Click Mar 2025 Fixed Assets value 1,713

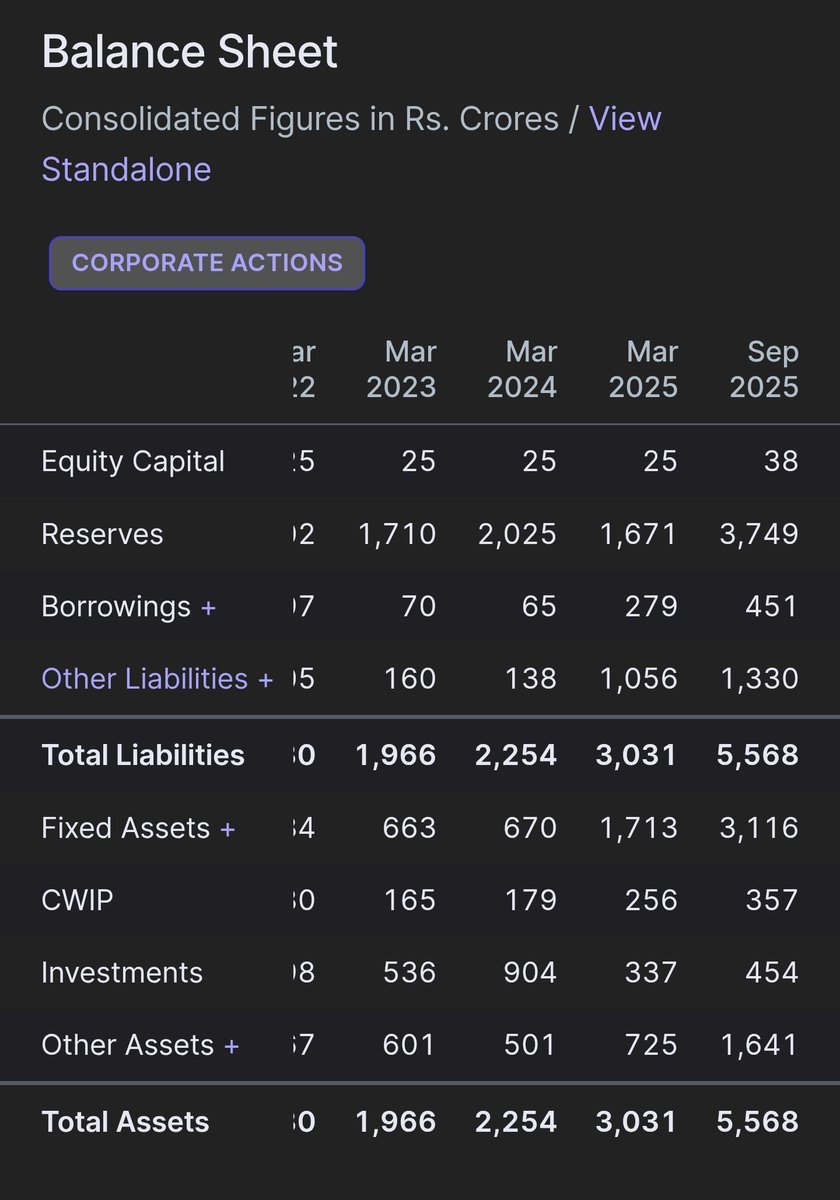click(x=638, y=829)
